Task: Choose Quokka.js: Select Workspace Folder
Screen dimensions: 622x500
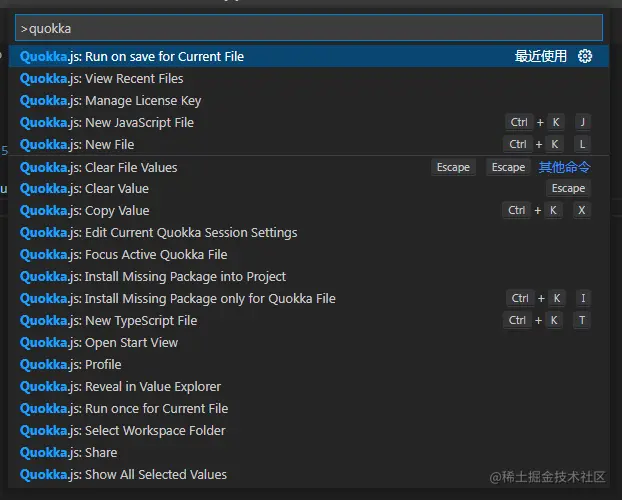Action: coord(309,431)
